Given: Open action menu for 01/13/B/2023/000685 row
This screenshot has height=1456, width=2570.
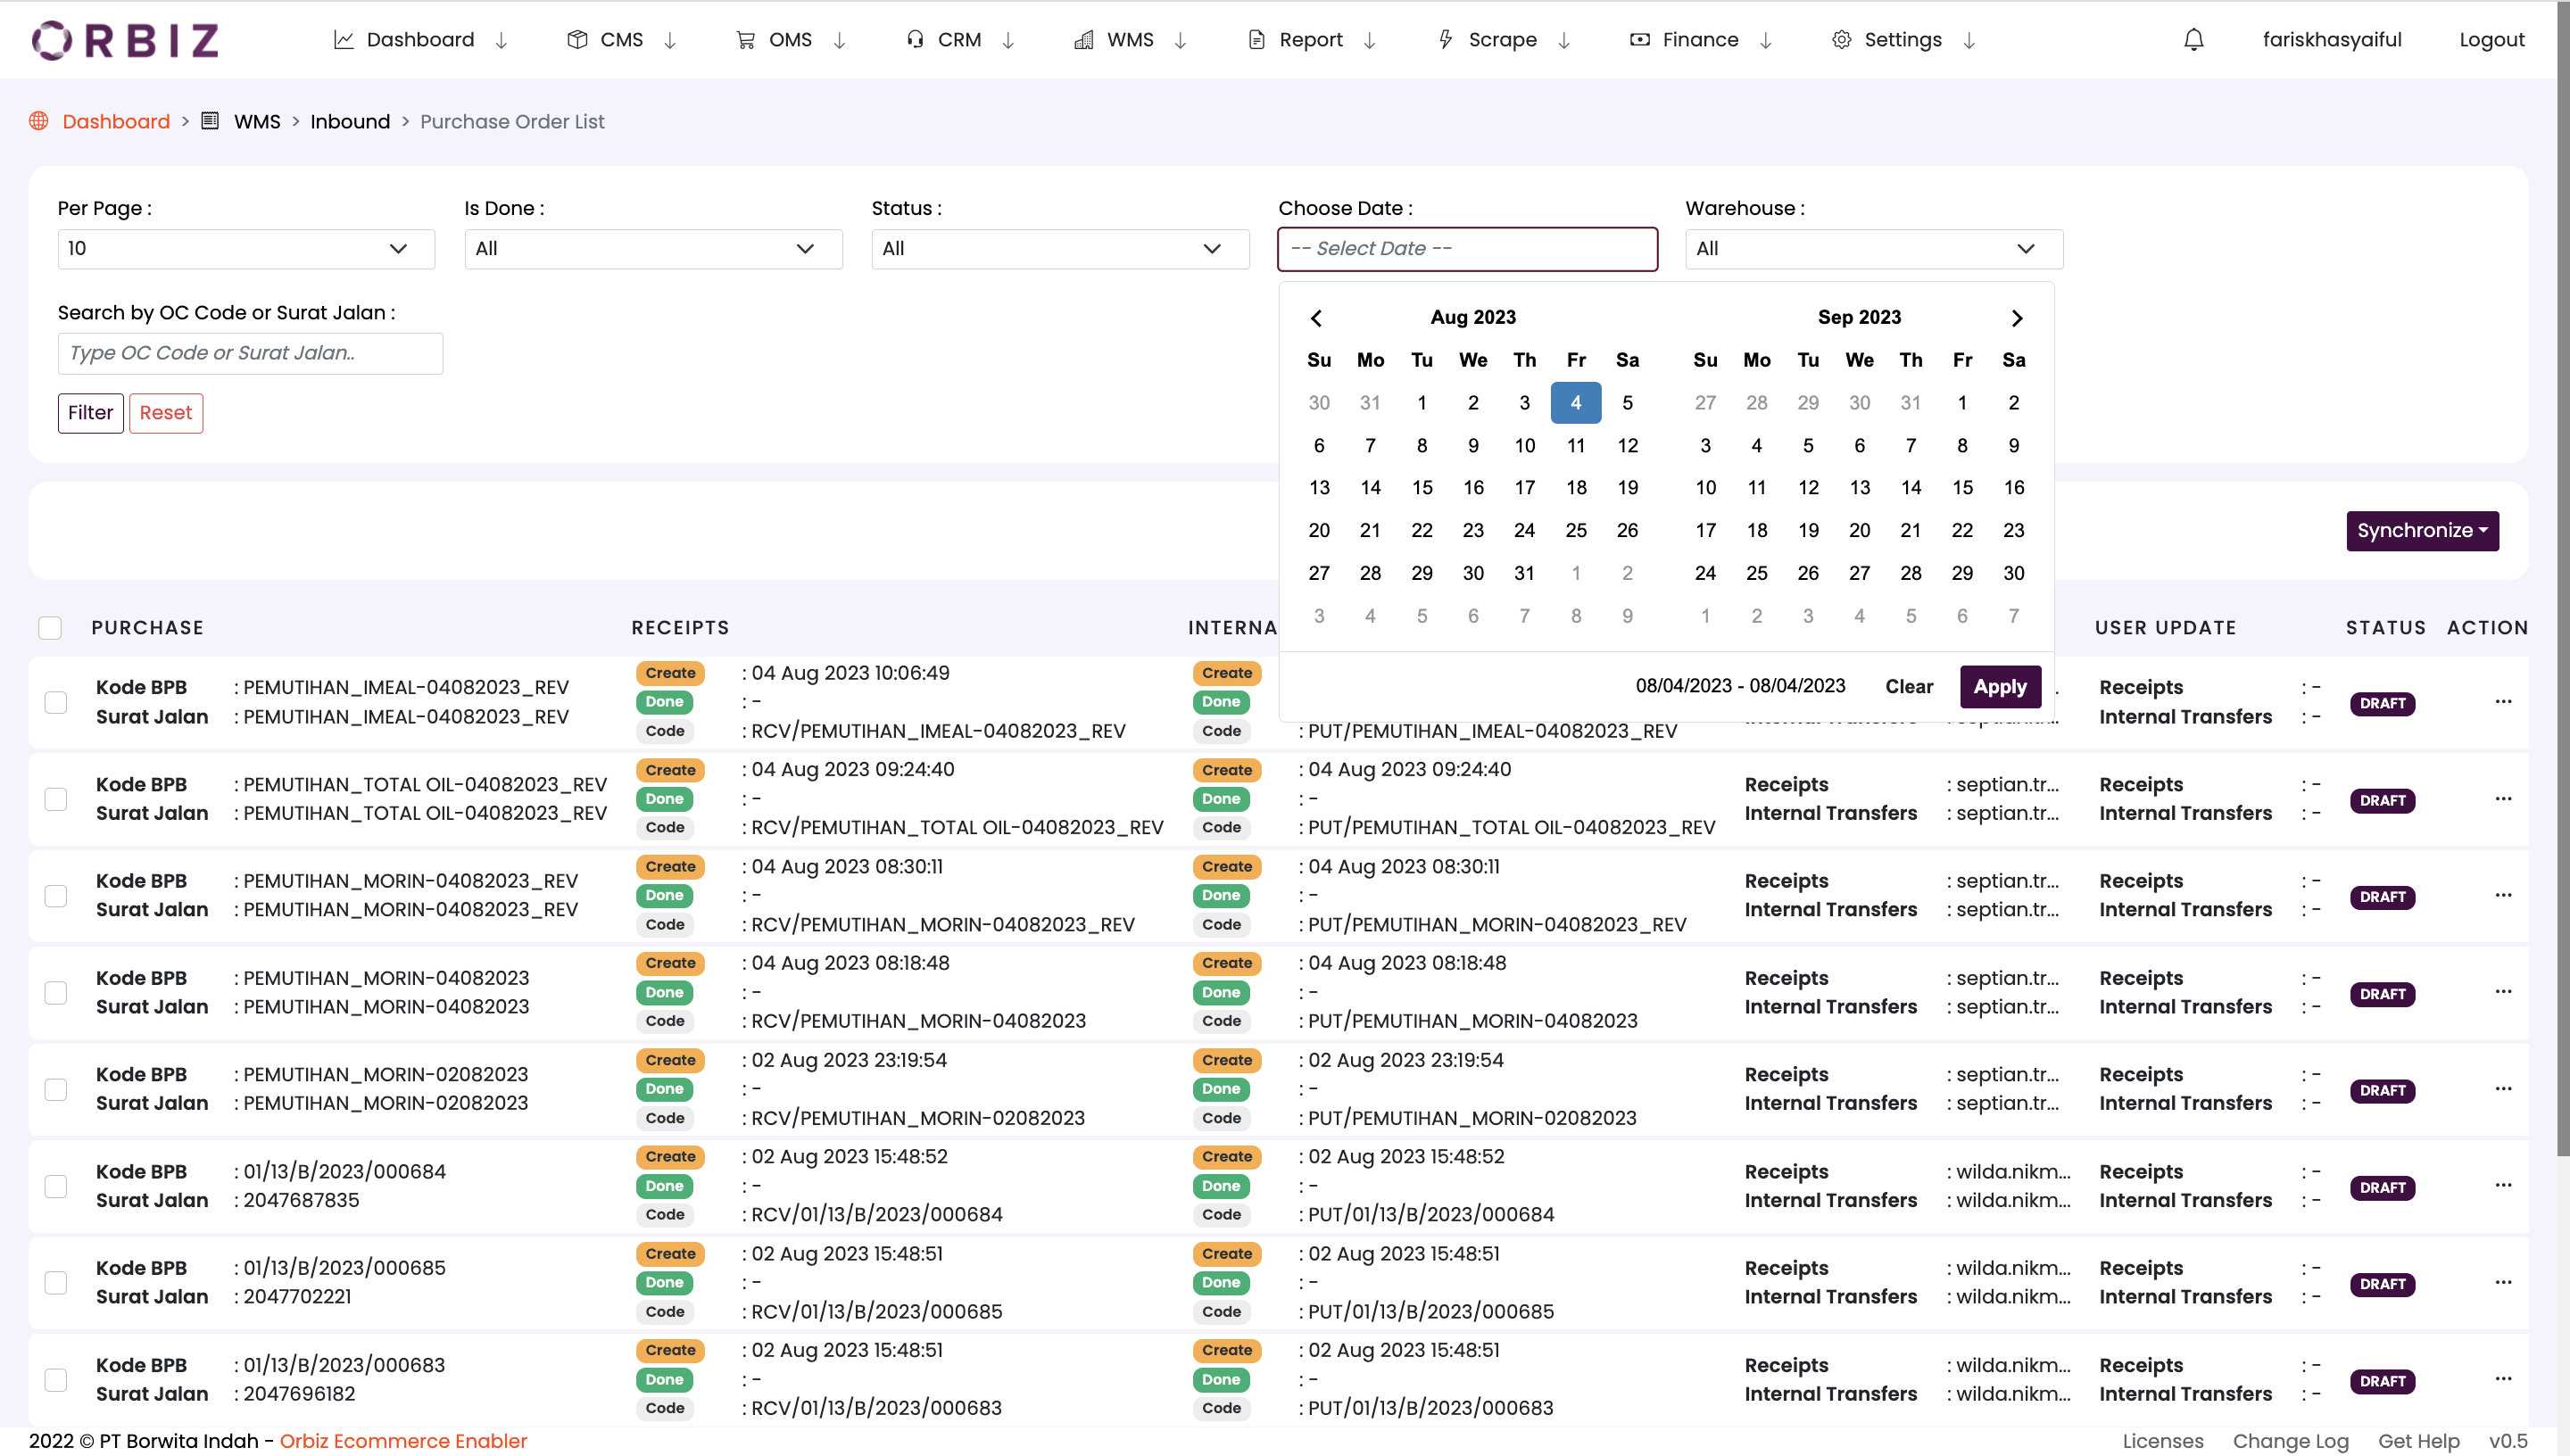Looking at the screenshot, I should point(2503,1282).
